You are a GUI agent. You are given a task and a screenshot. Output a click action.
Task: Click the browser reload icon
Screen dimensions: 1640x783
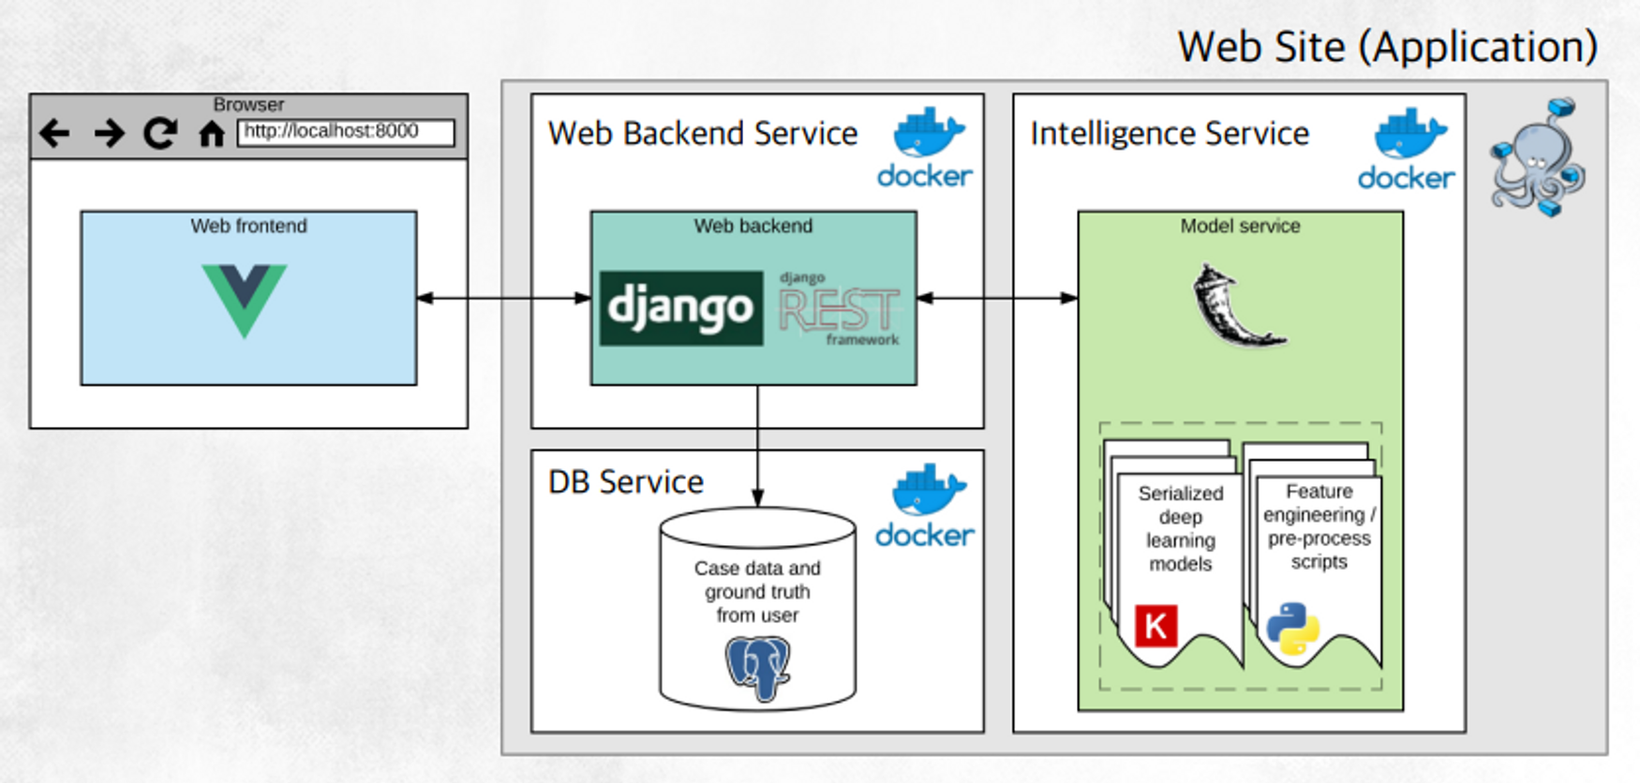click(x=160, y=133)
